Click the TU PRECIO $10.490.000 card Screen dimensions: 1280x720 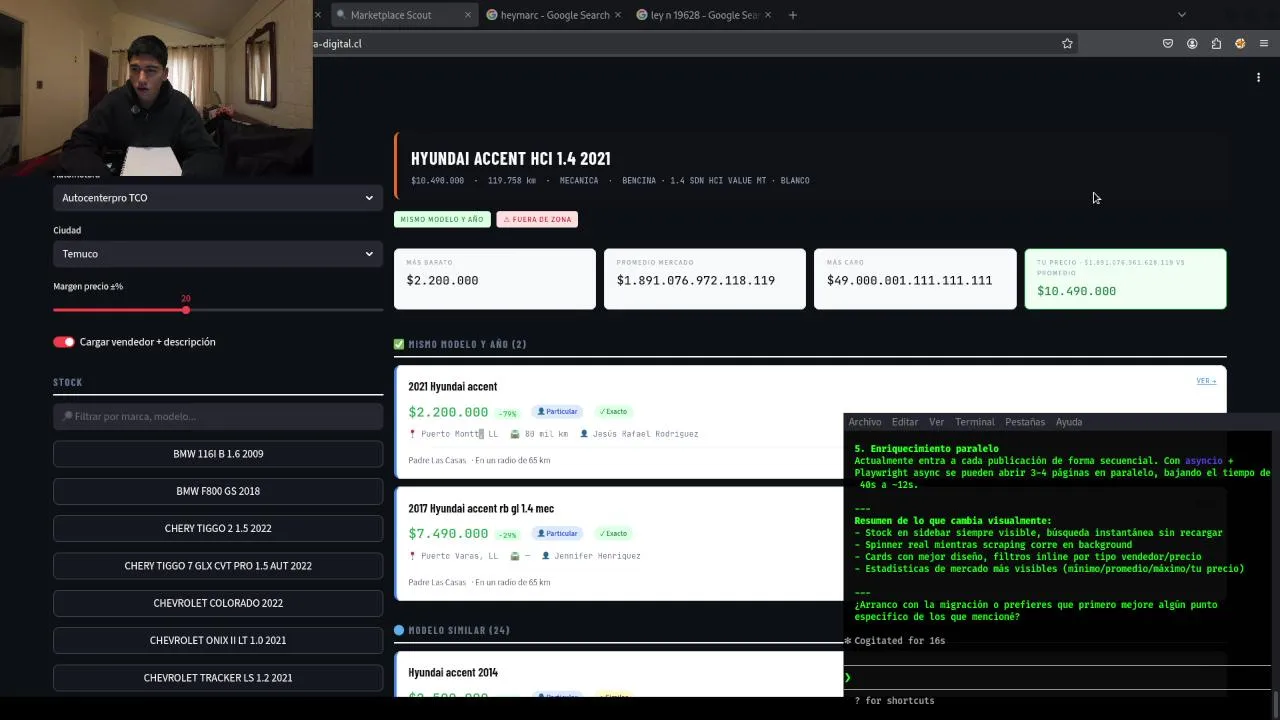[x=1126, y=279]
